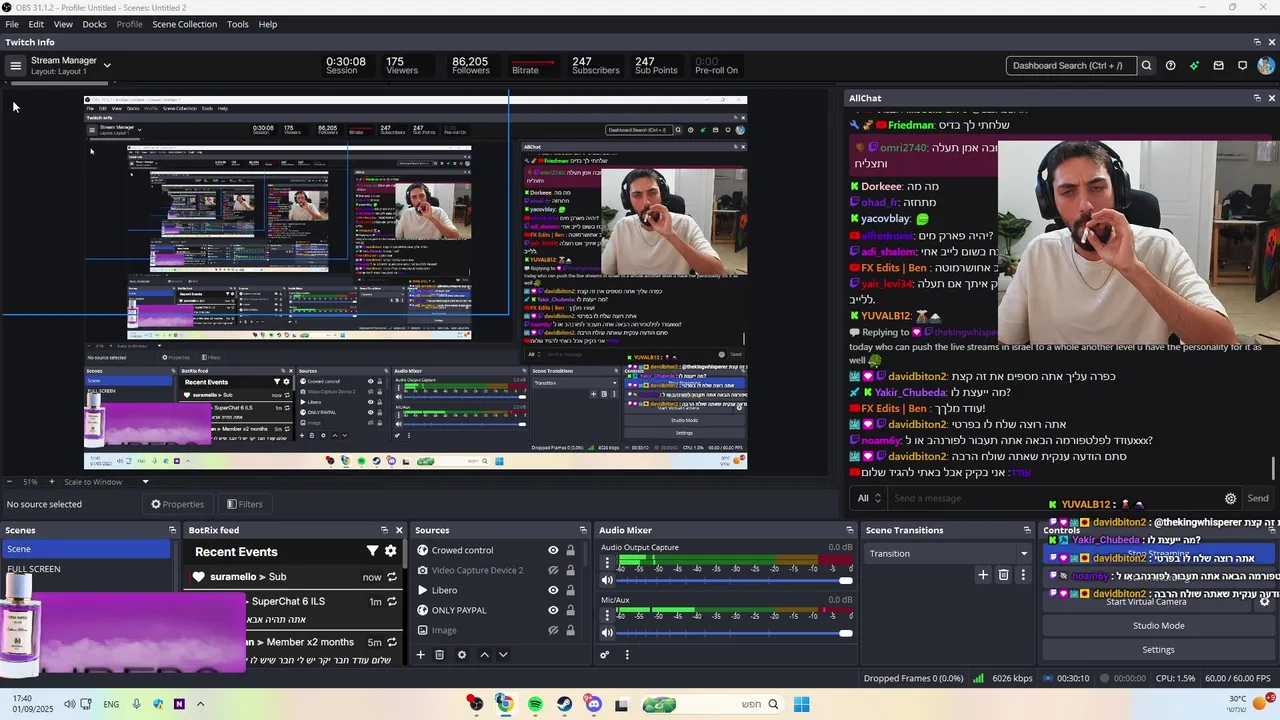The image size is (1280, 720).
Task: Open the View menu
Action: [x=63, y=24]
